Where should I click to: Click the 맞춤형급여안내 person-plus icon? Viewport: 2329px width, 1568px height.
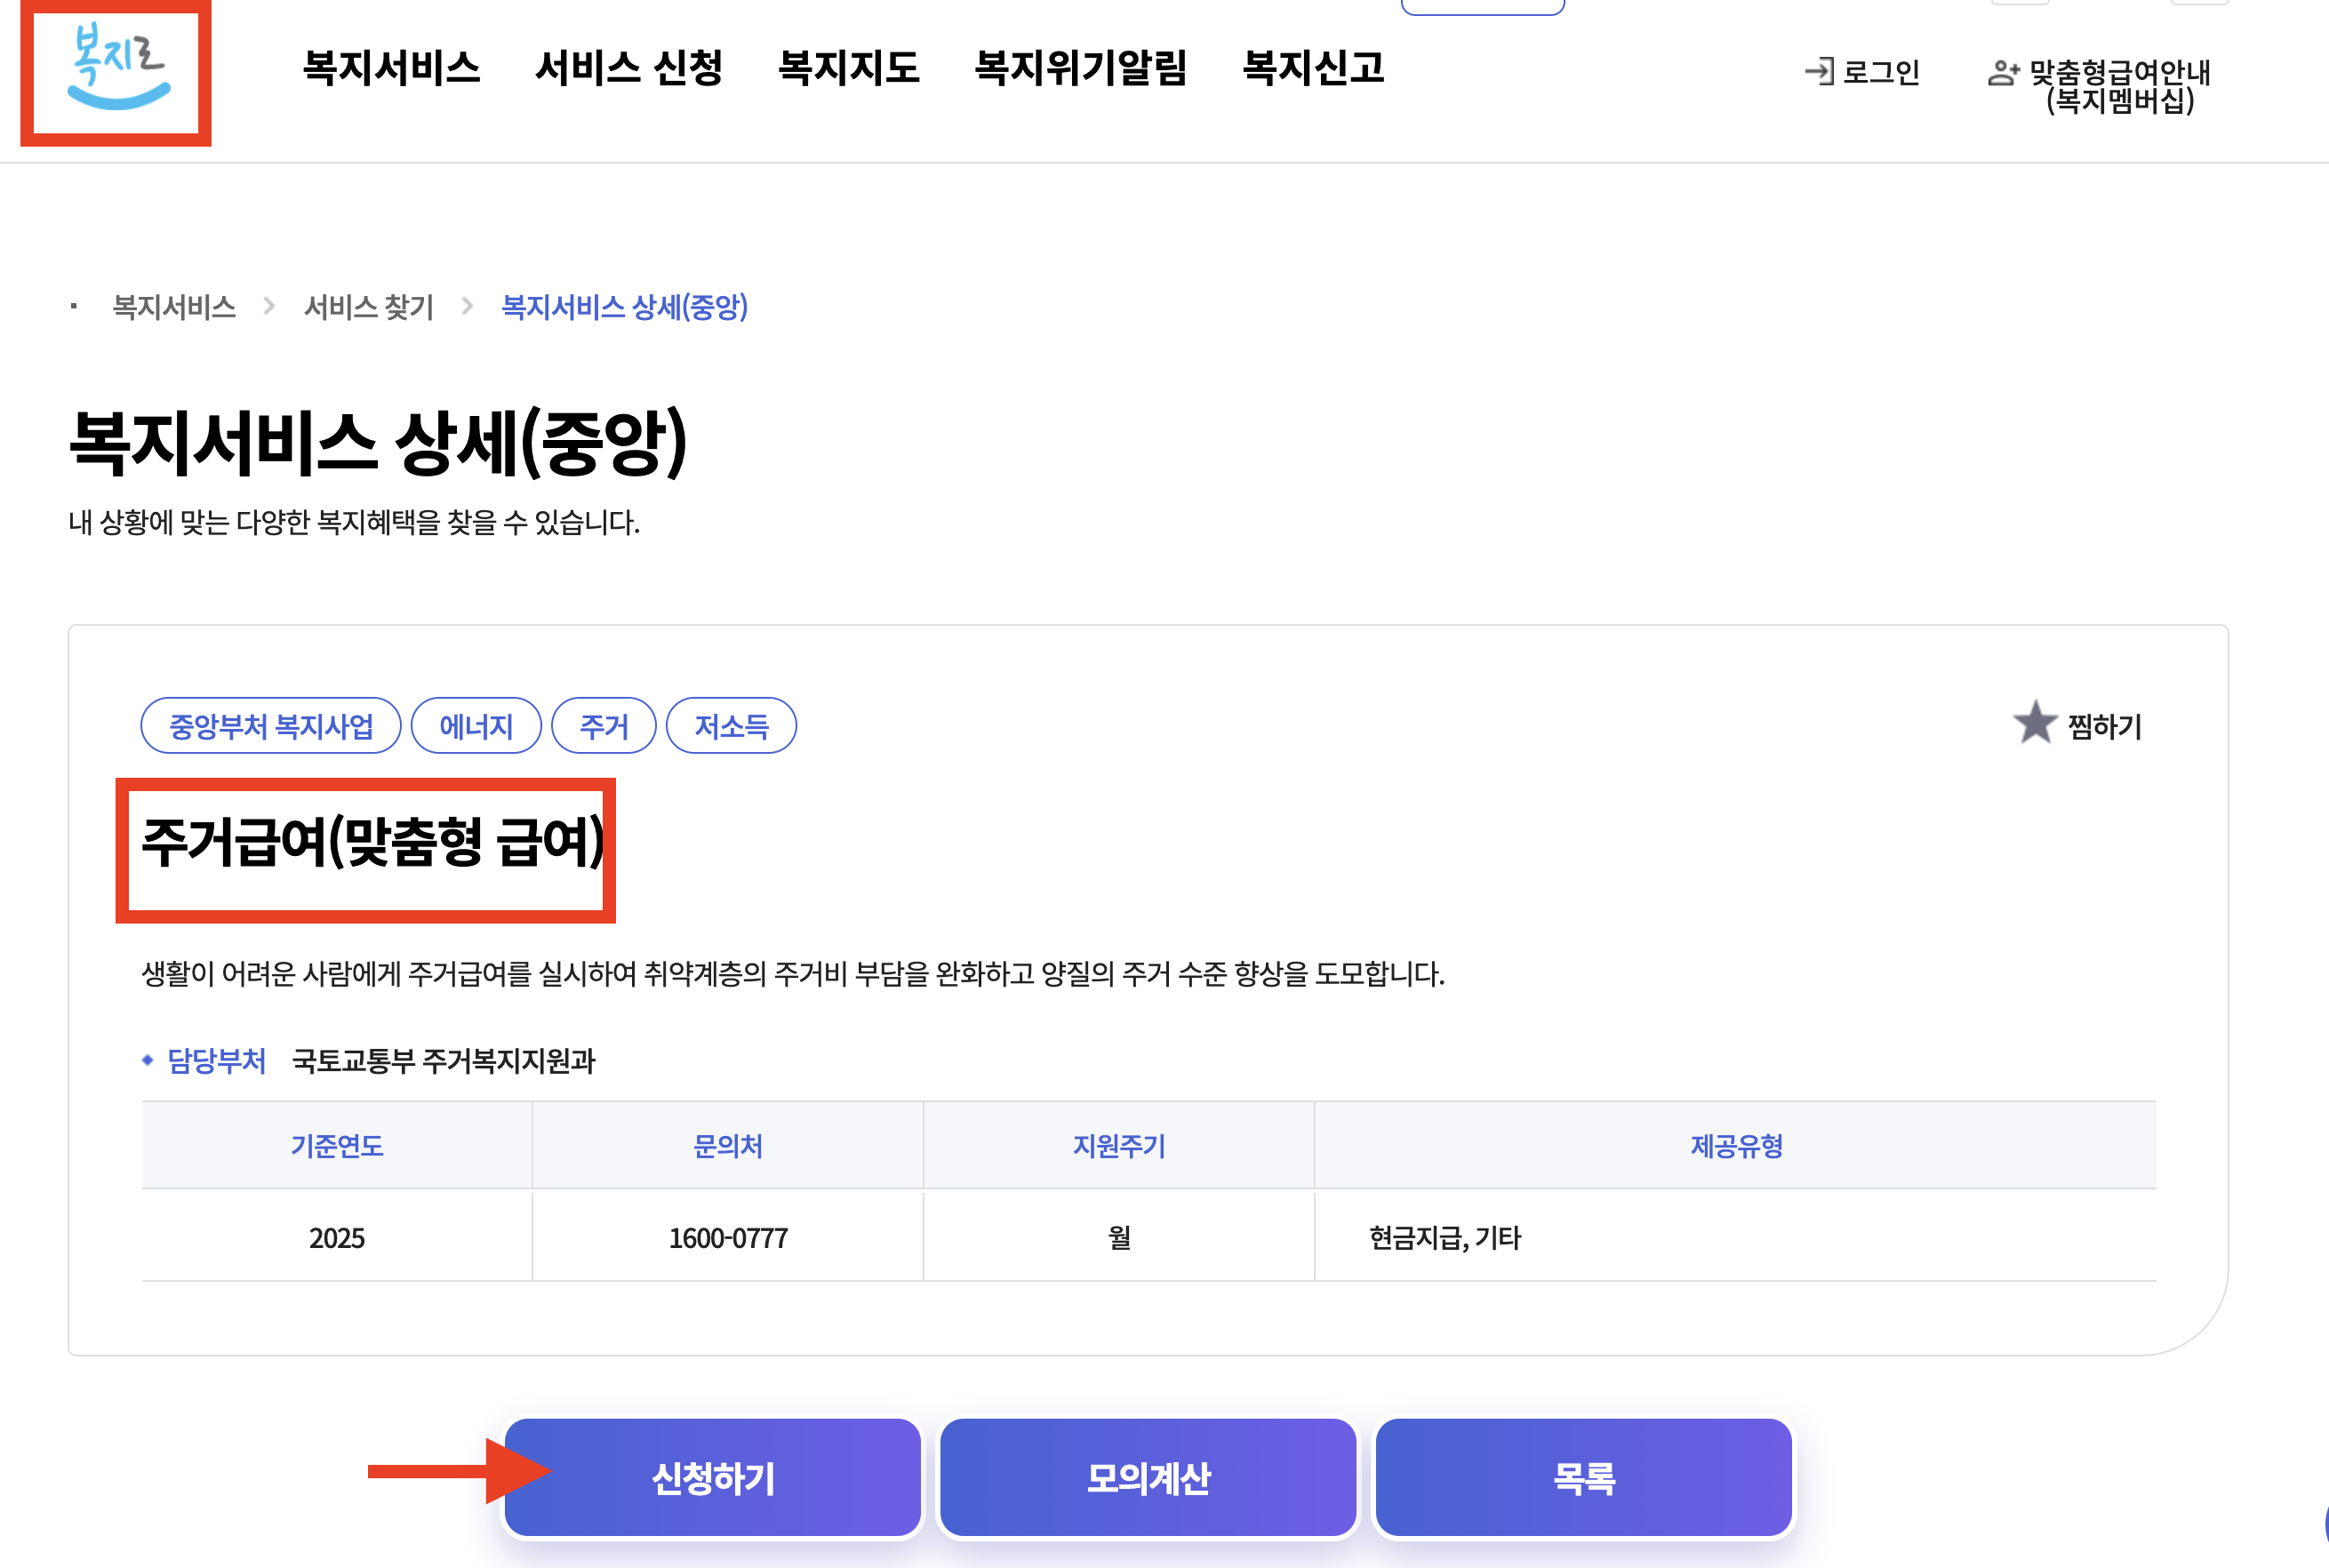tap(2003, 72)
